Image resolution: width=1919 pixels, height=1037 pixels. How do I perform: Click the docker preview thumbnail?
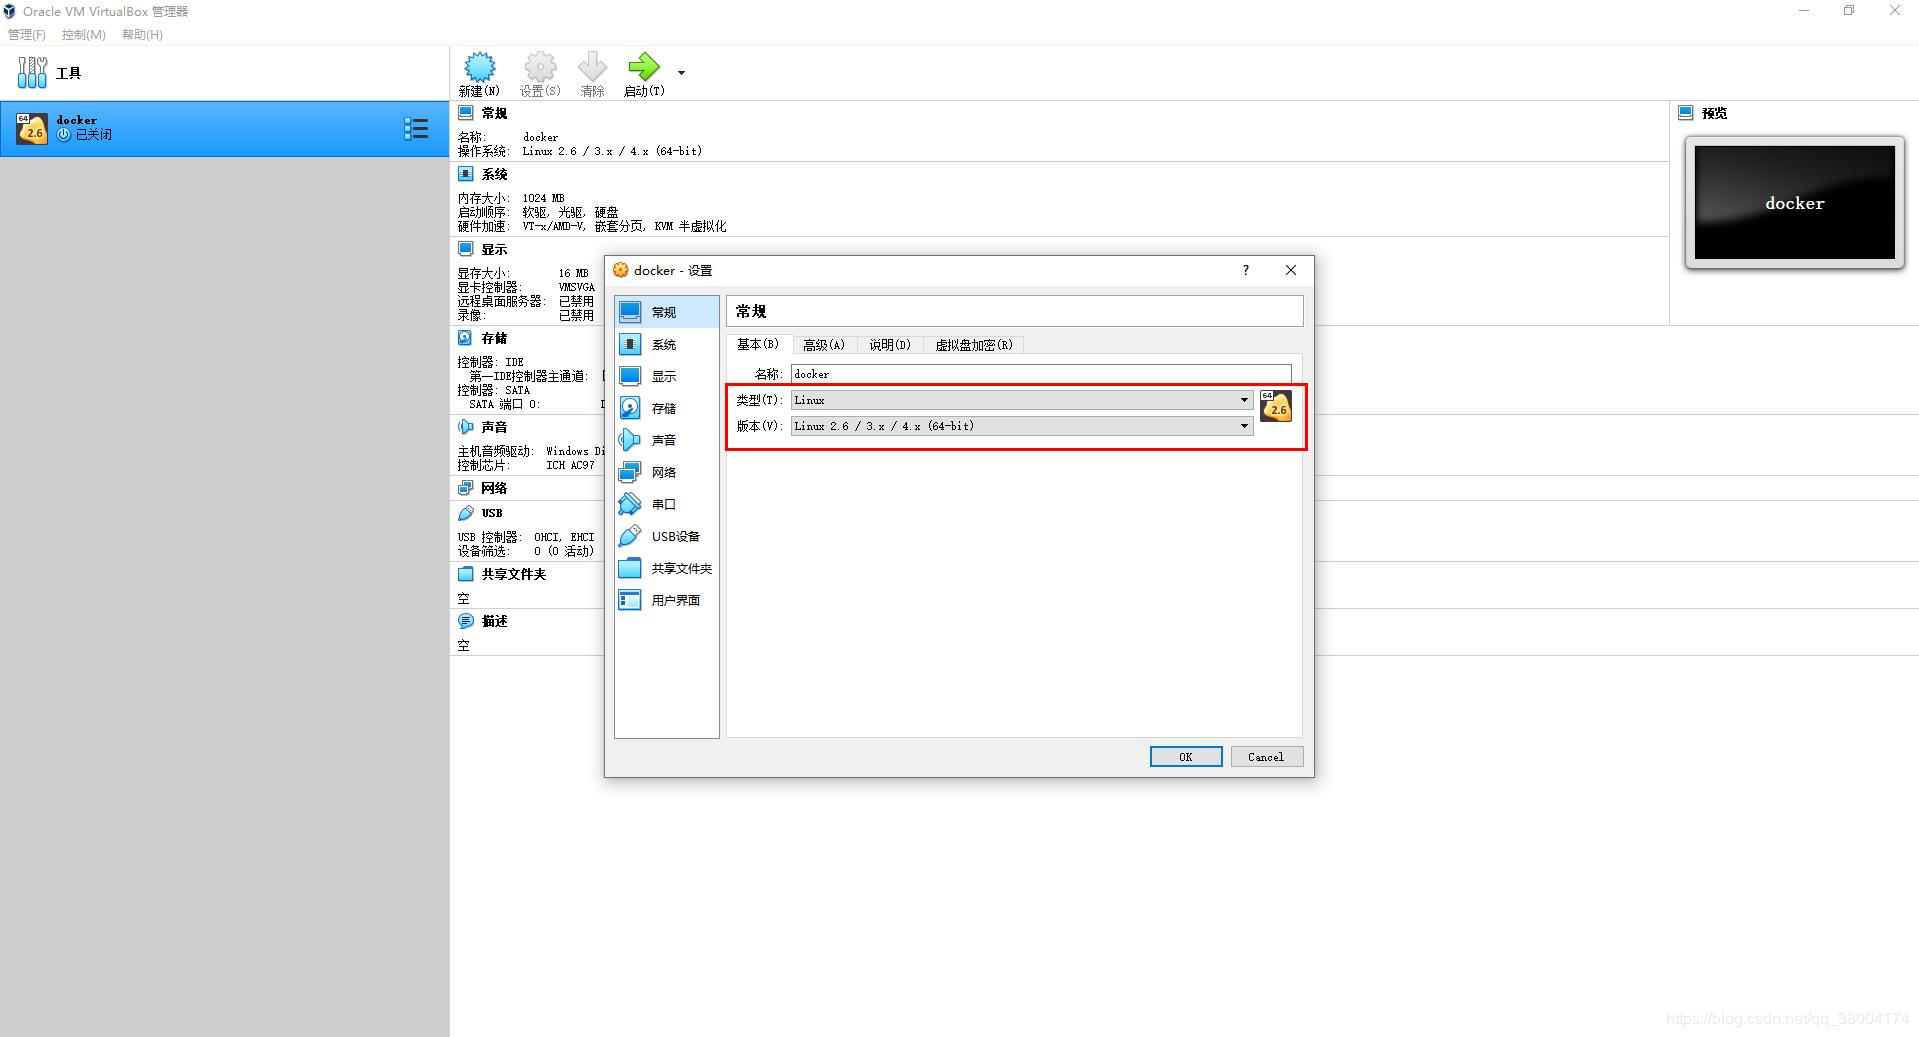point(1795,203)
